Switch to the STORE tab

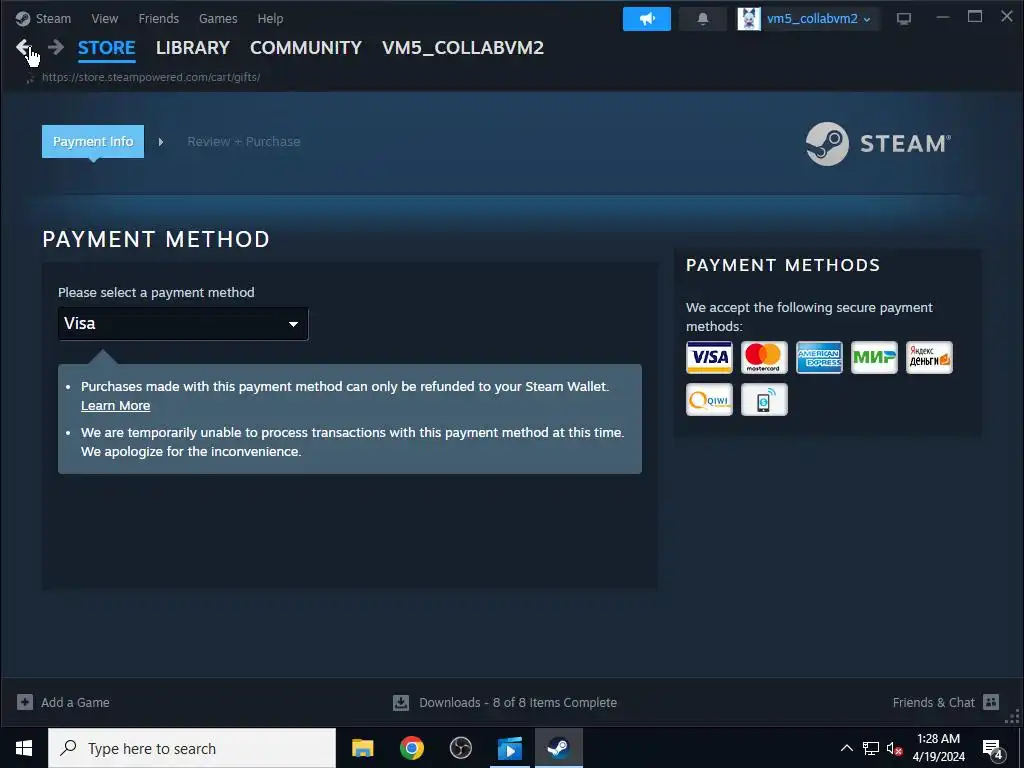106,48
